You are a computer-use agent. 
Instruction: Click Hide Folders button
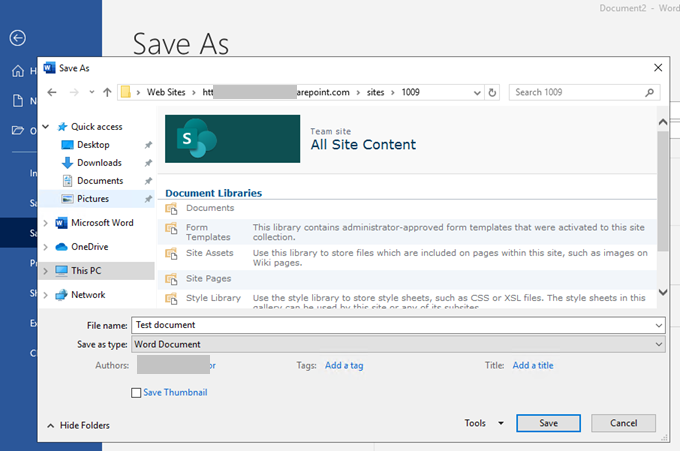click(x=79, y=425)
